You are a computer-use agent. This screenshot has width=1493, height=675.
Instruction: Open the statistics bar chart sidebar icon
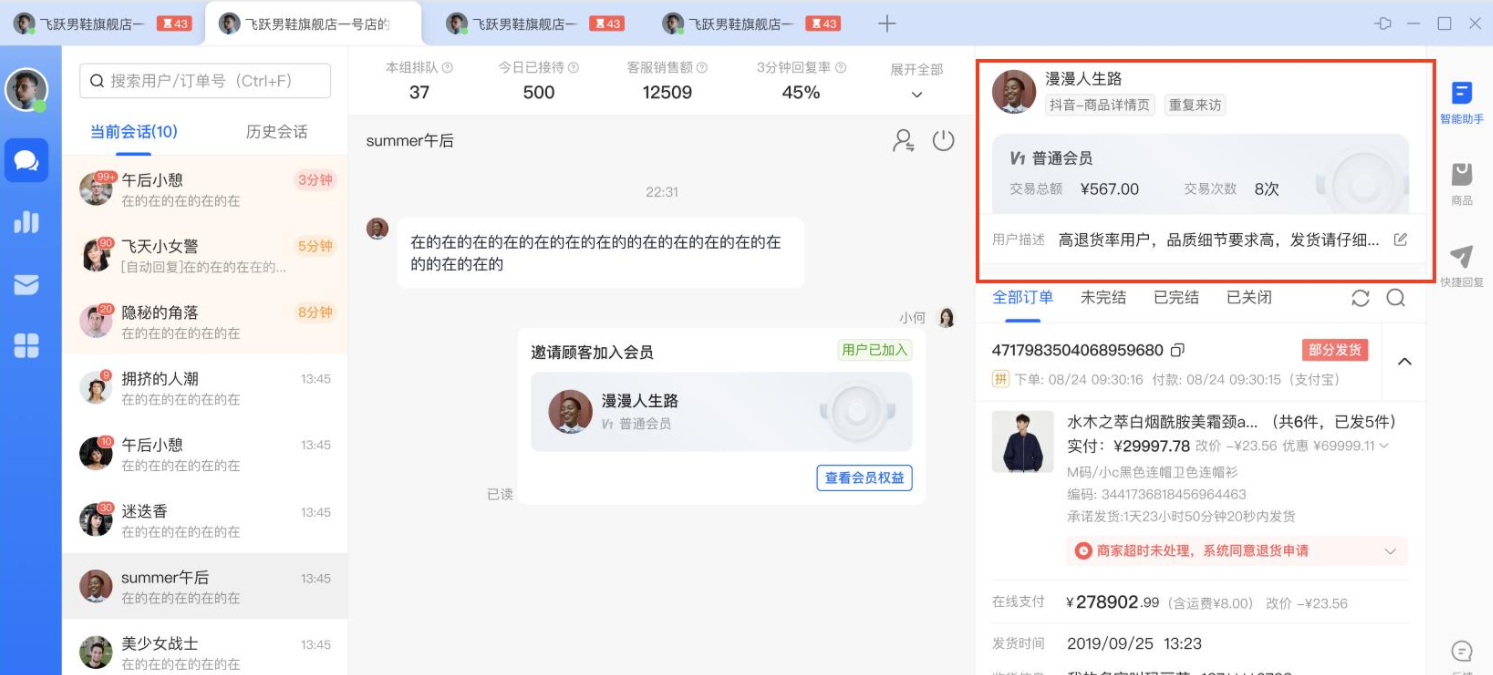(x=26, y=222)
